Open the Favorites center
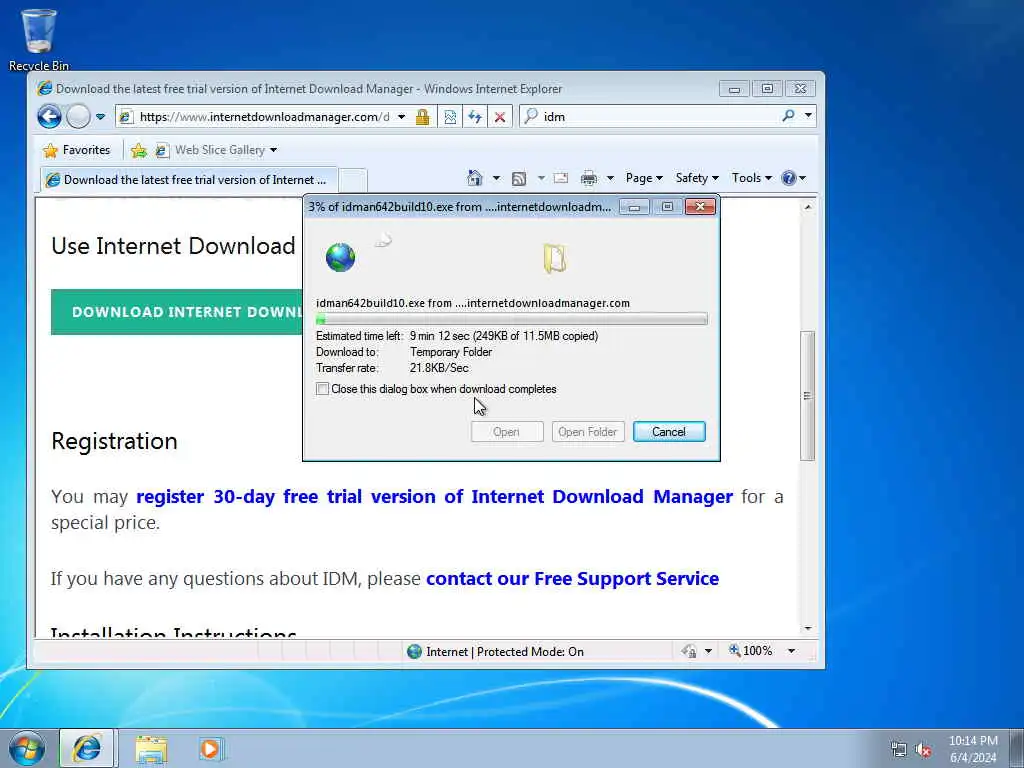This screenshot has height=768, width=1024. pos(77,150)
